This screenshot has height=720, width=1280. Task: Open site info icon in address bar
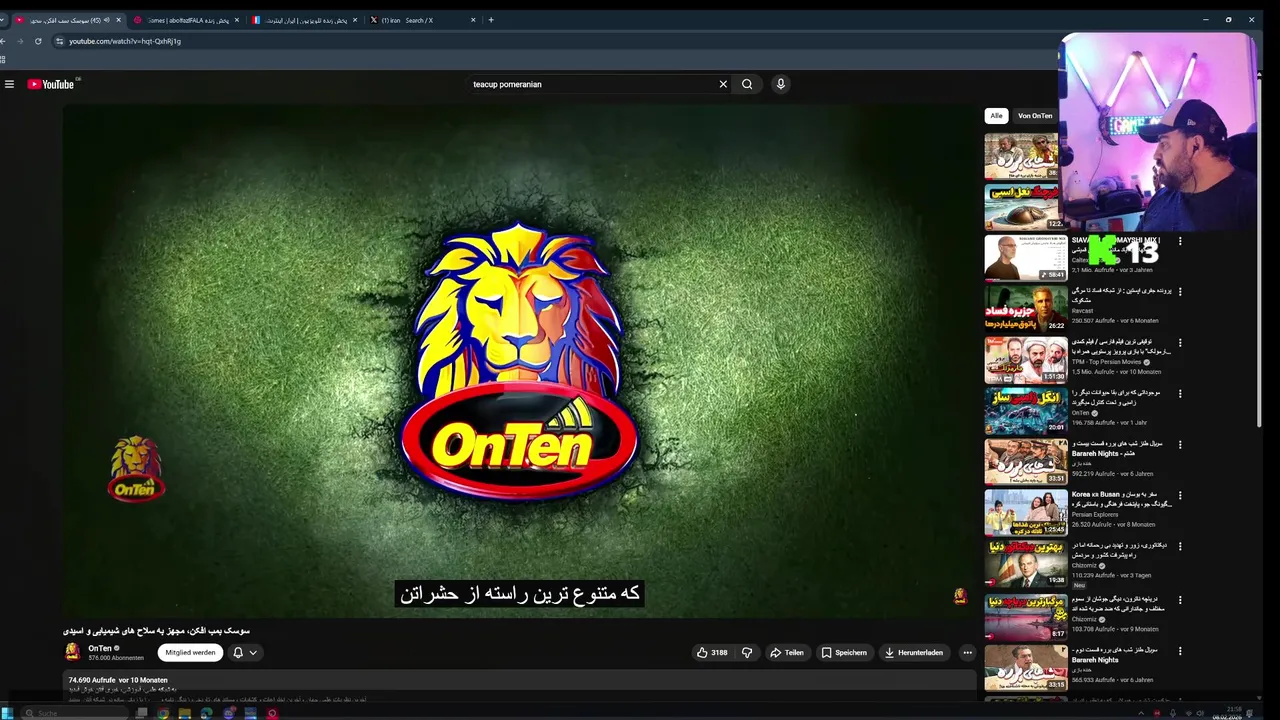(x=59, y=41)
